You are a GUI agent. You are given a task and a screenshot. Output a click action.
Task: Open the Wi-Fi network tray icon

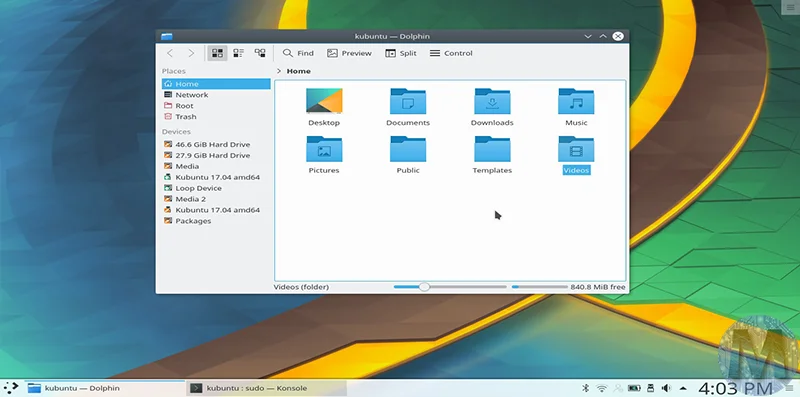pos(602,388)
